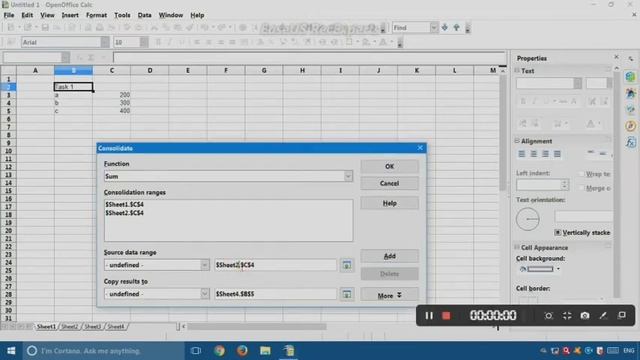
Task: Click the Copy results to field
Action: (x=276, y=294)
